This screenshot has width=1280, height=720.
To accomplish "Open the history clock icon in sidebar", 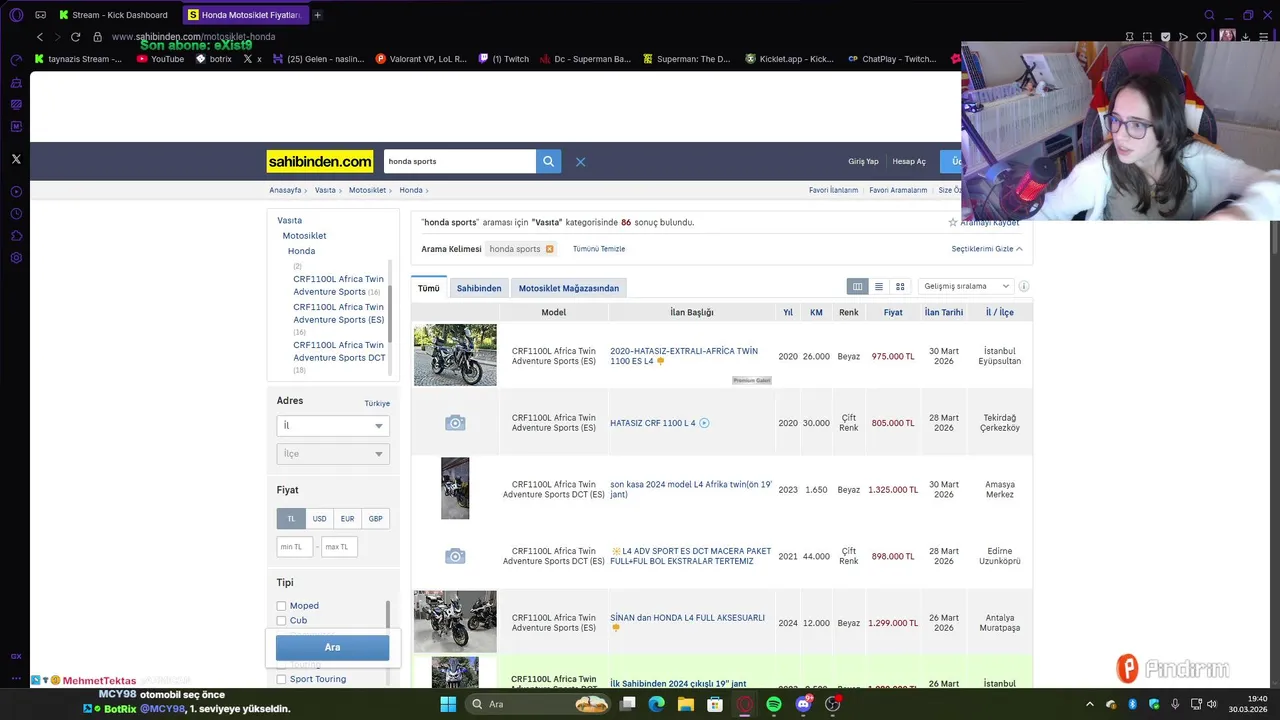I will tap(16, 214).
